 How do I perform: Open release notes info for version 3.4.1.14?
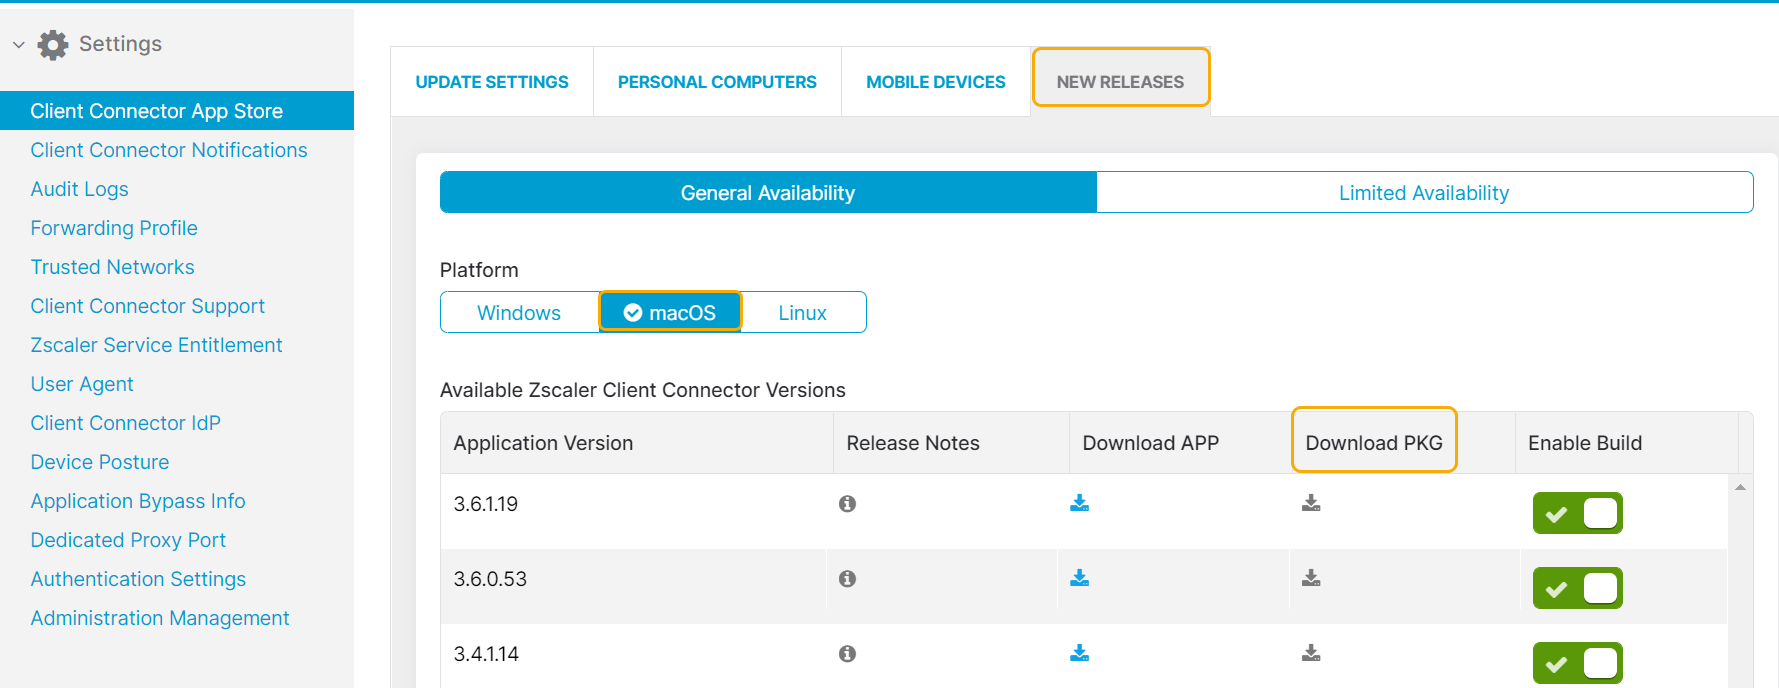[847, 654]
